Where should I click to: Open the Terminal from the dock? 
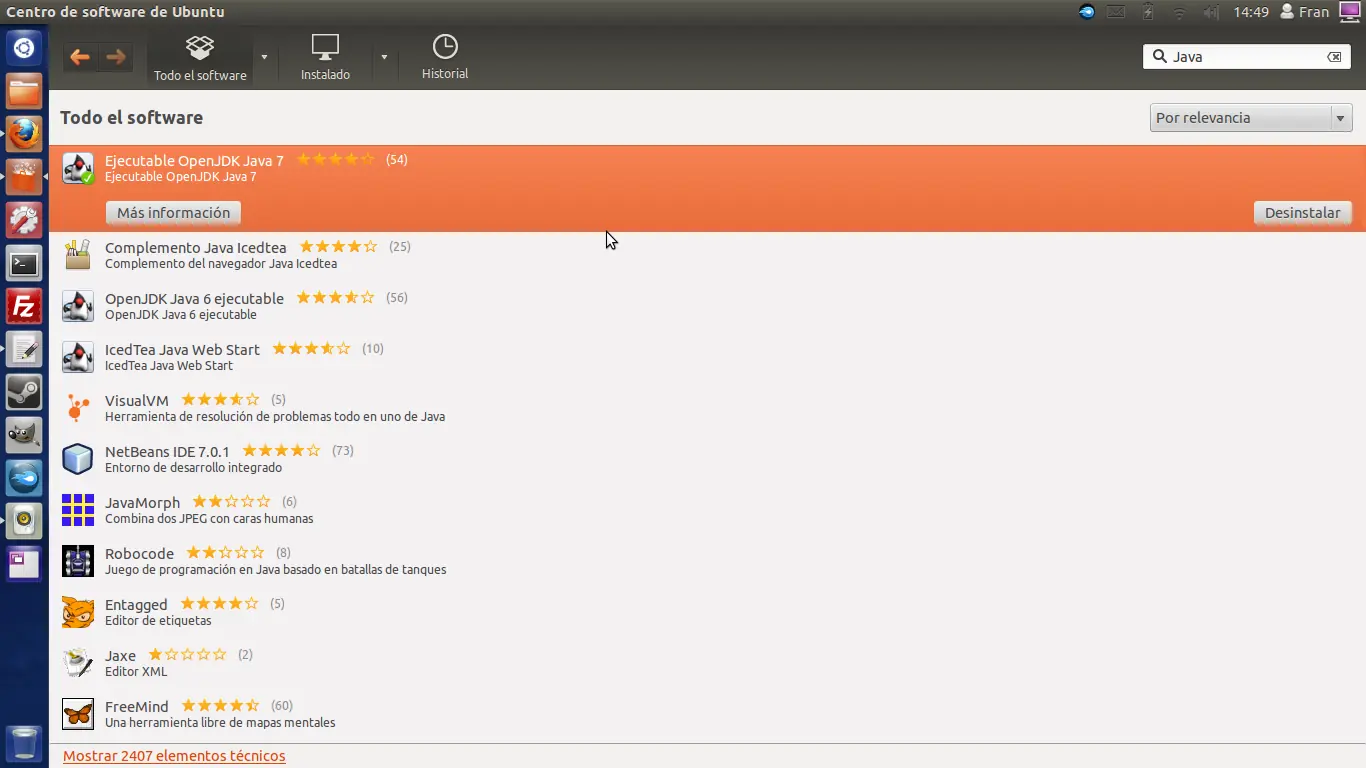tap(24, 263)
